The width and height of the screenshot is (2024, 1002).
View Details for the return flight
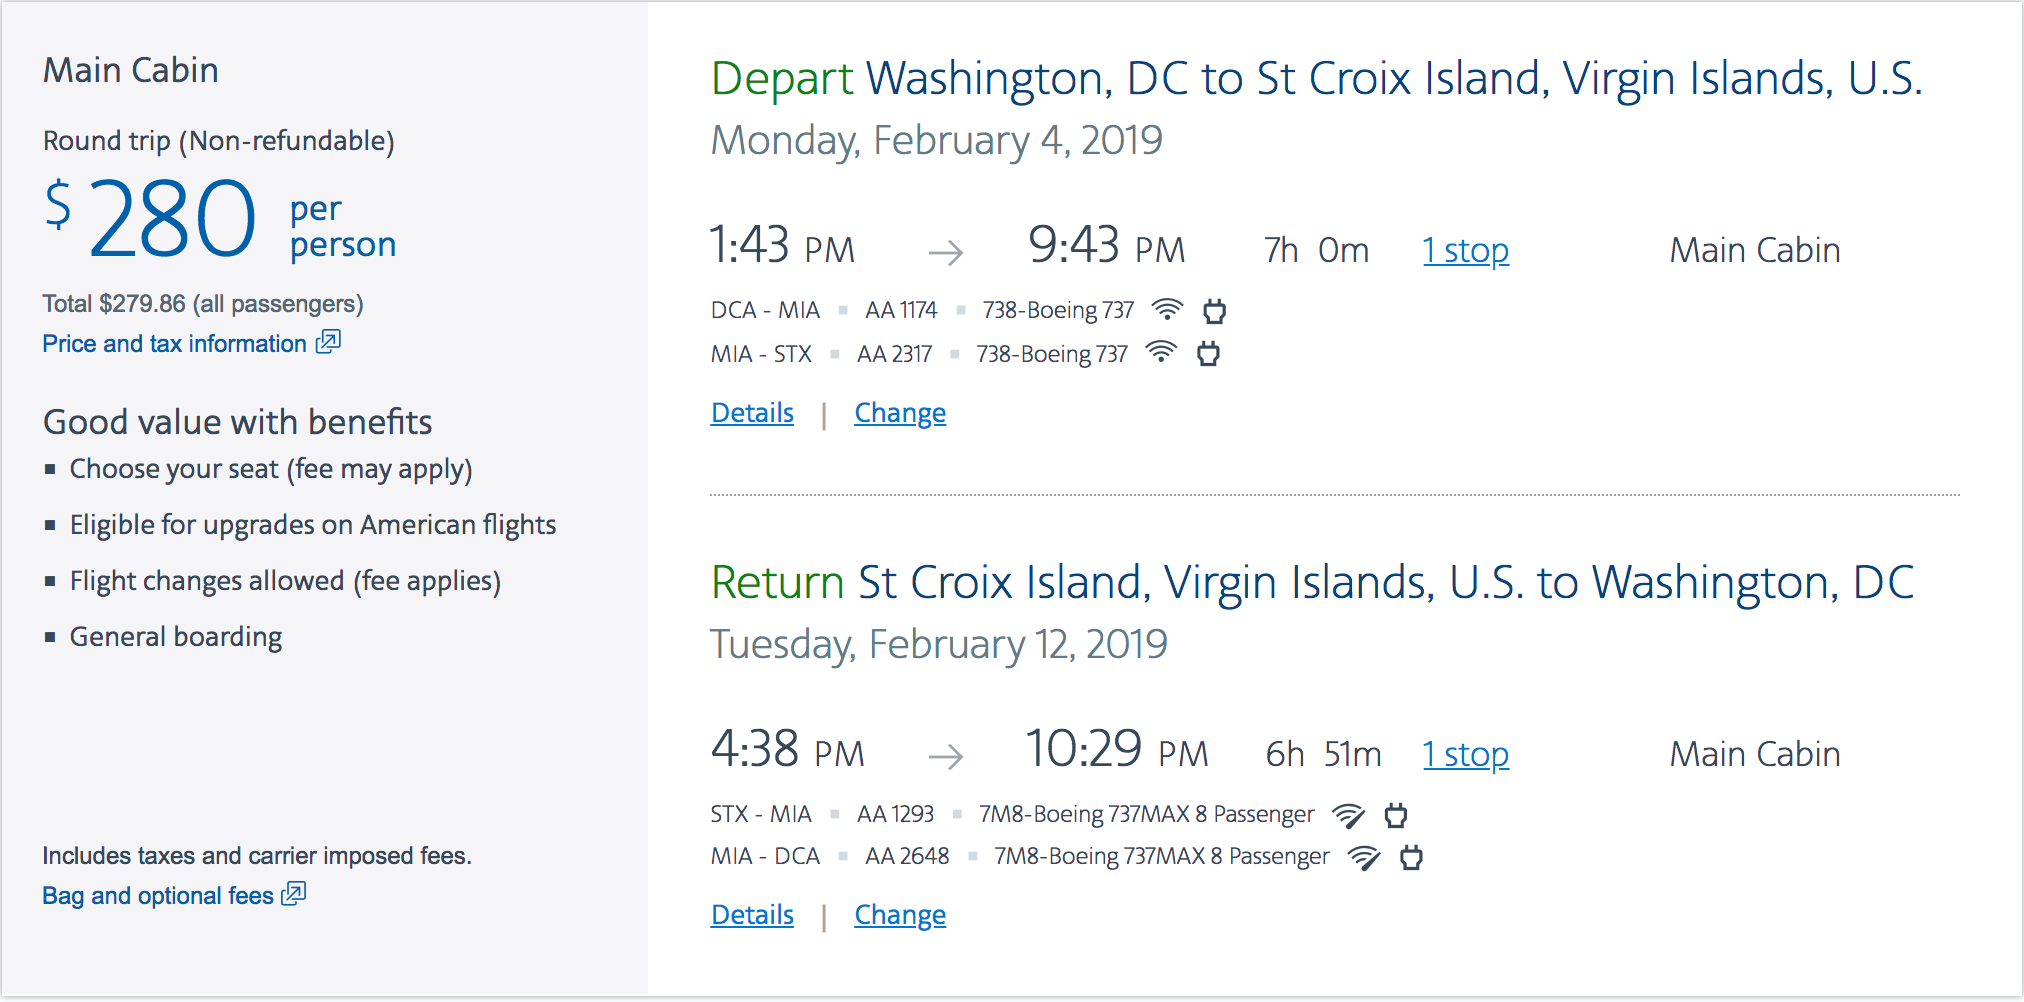pos(752,915)
